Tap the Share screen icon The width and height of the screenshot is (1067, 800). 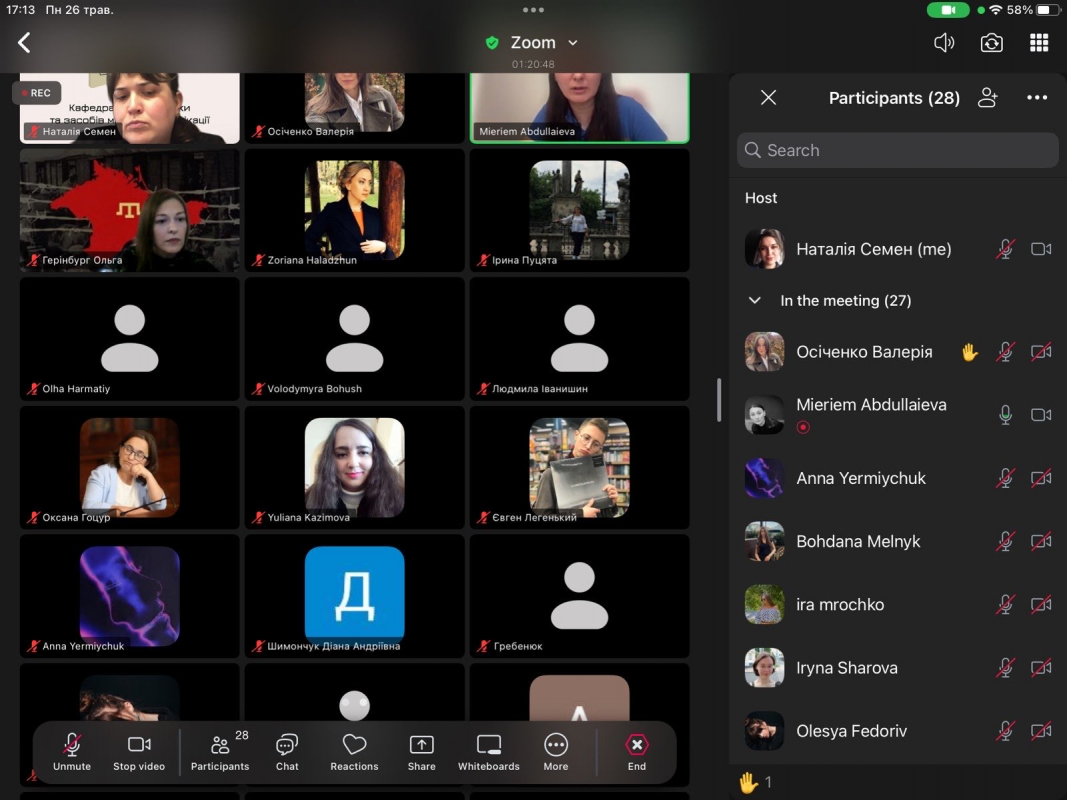[x=421, y=752]
